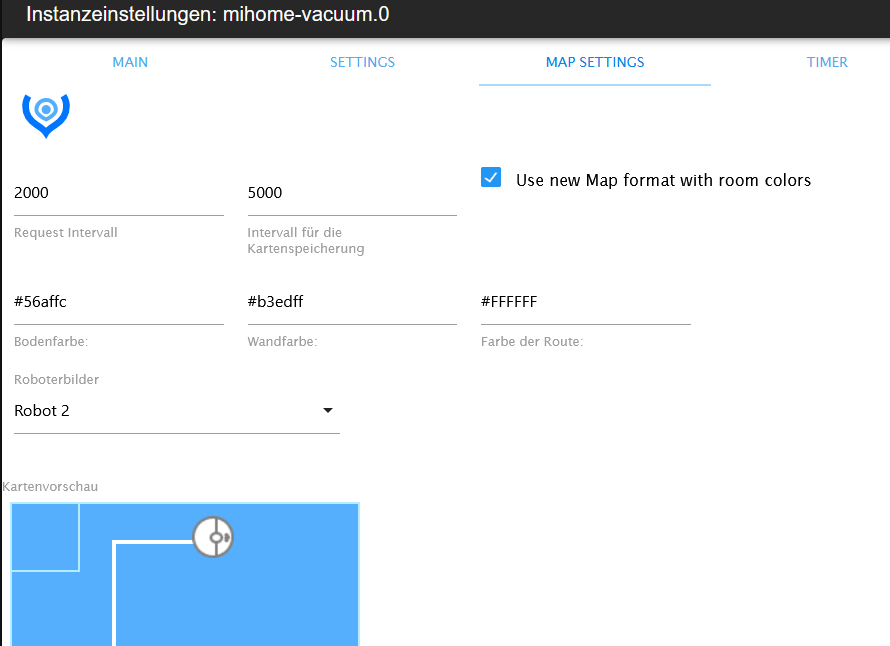
Task: Click the Request Intervall label
Action: [x=66, y=233]
